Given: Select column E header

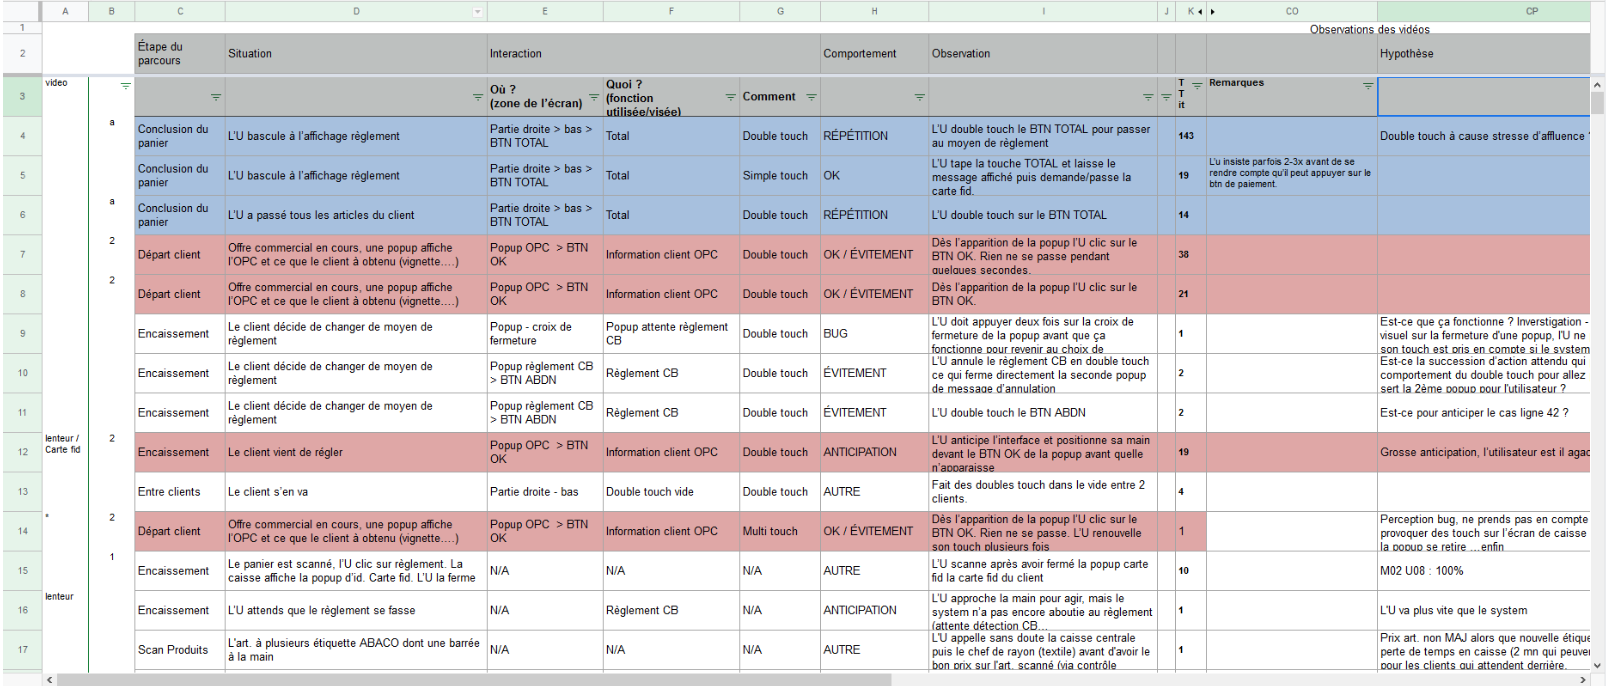Looking at the screenshot, I should pyautogui.click(x=545, y=11).
